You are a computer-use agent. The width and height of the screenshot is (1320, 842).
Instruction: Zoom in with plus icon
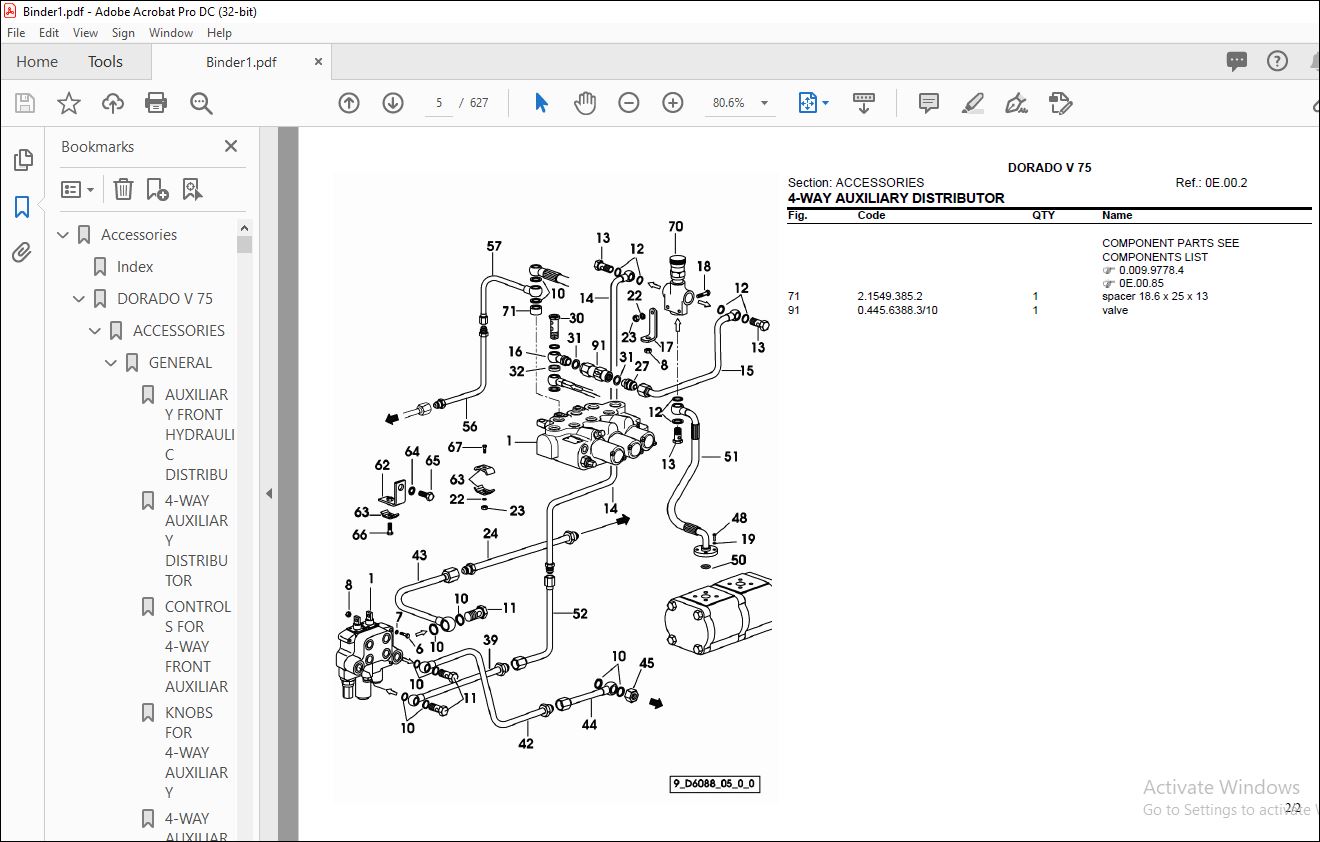pos(673,103)
